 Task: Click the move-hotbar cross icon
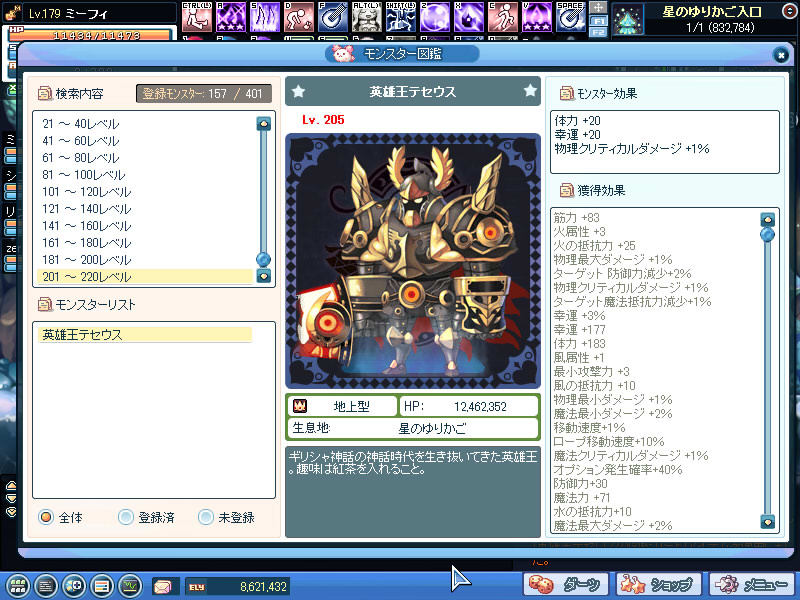pyautogui.click(x=598, y=8)
